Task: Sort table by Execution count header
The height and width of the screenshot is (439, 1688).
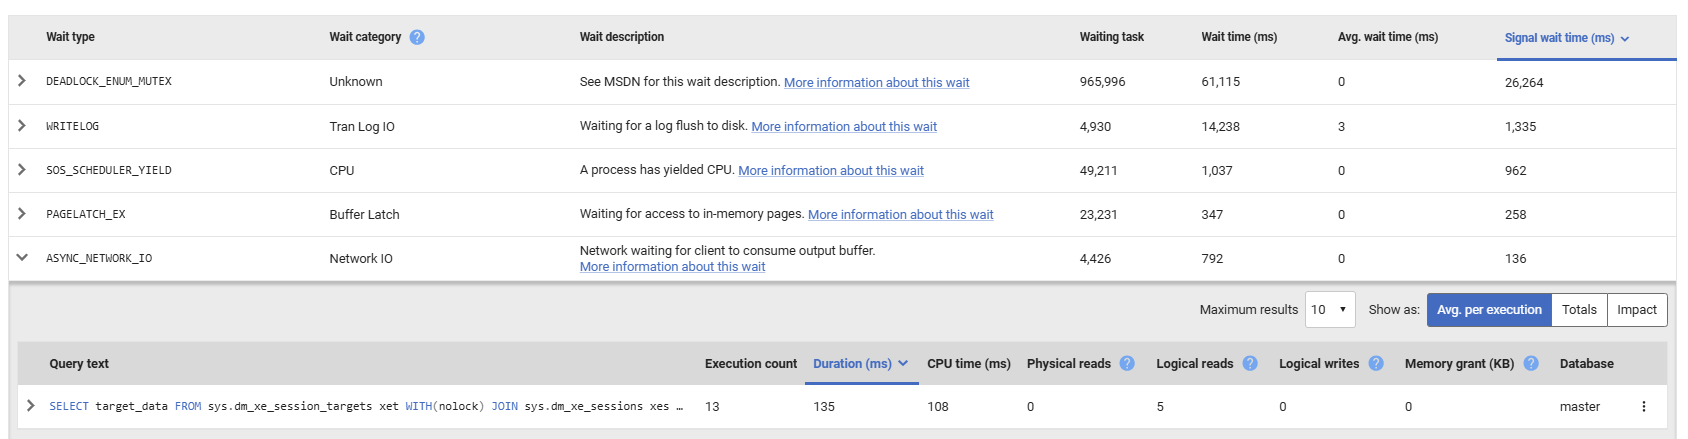Action: 750,364
